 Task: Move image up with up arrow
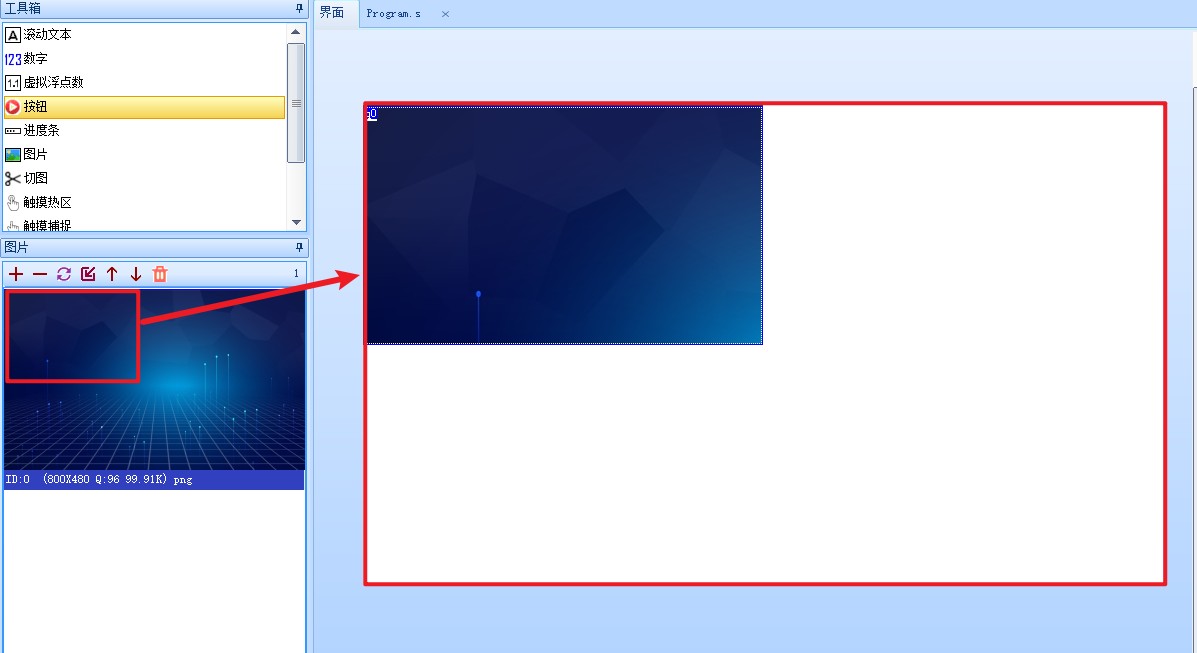(x=112, y=274)
